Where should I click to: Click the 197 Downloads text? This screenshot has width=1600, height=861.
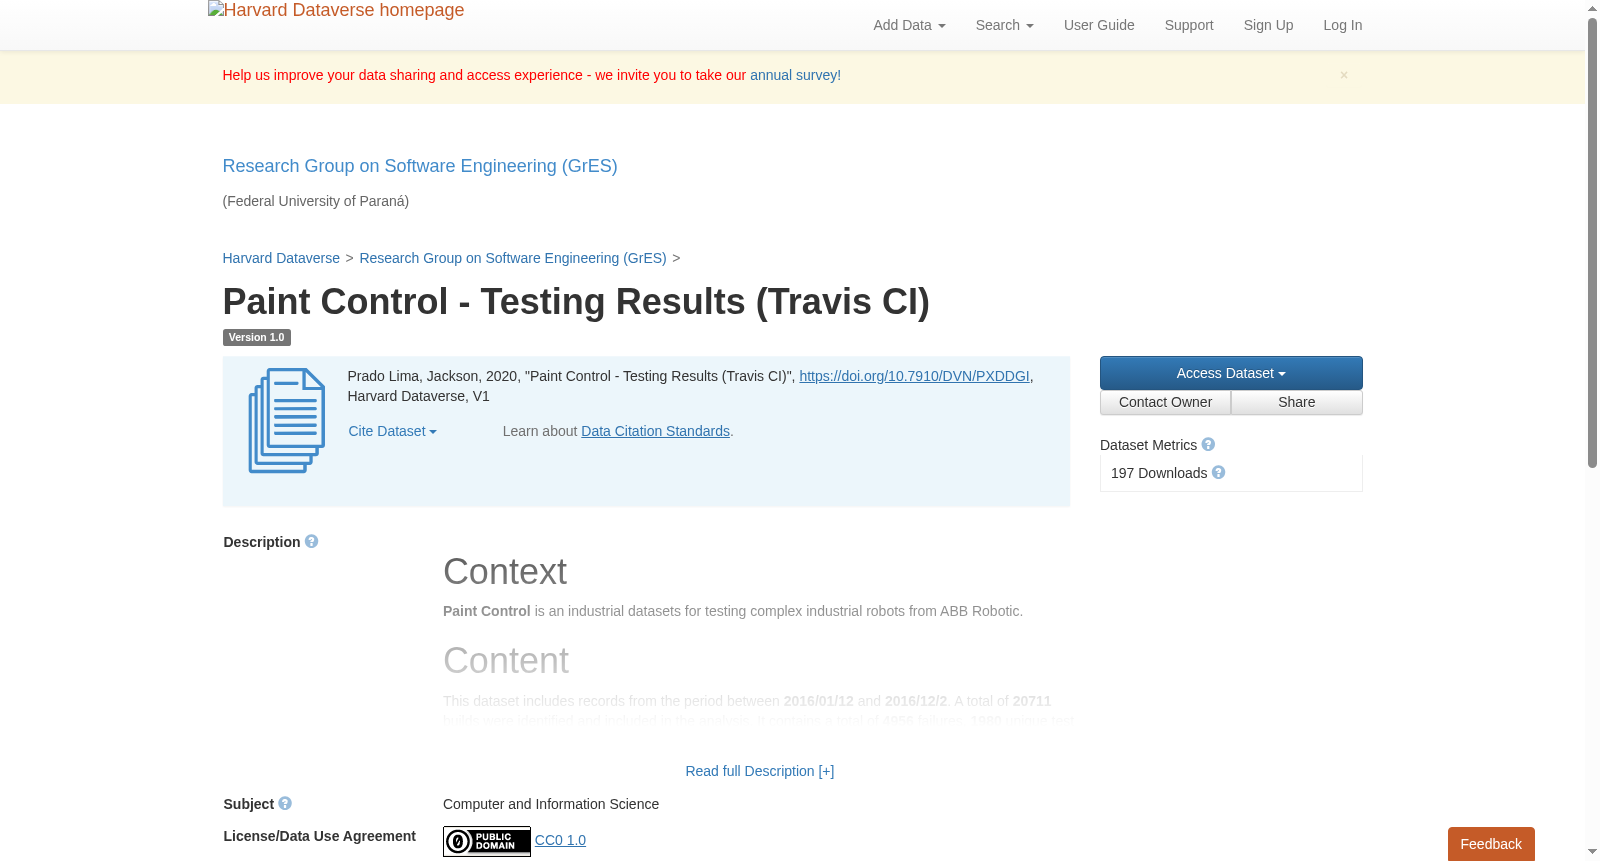(x=1159, y=473)
